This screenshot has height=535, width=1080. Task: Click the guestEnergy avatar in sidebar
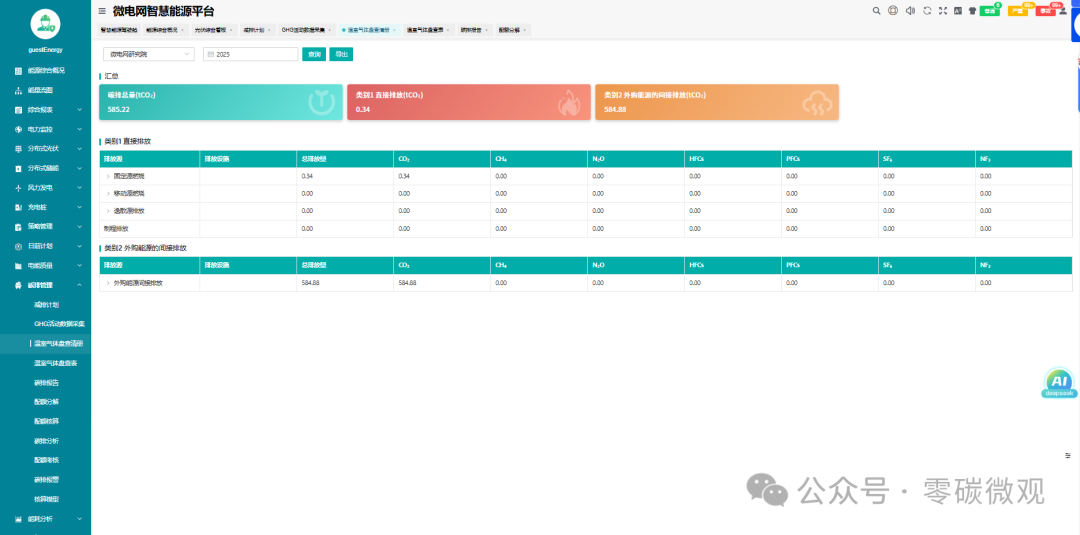click(x=45, y=24)
